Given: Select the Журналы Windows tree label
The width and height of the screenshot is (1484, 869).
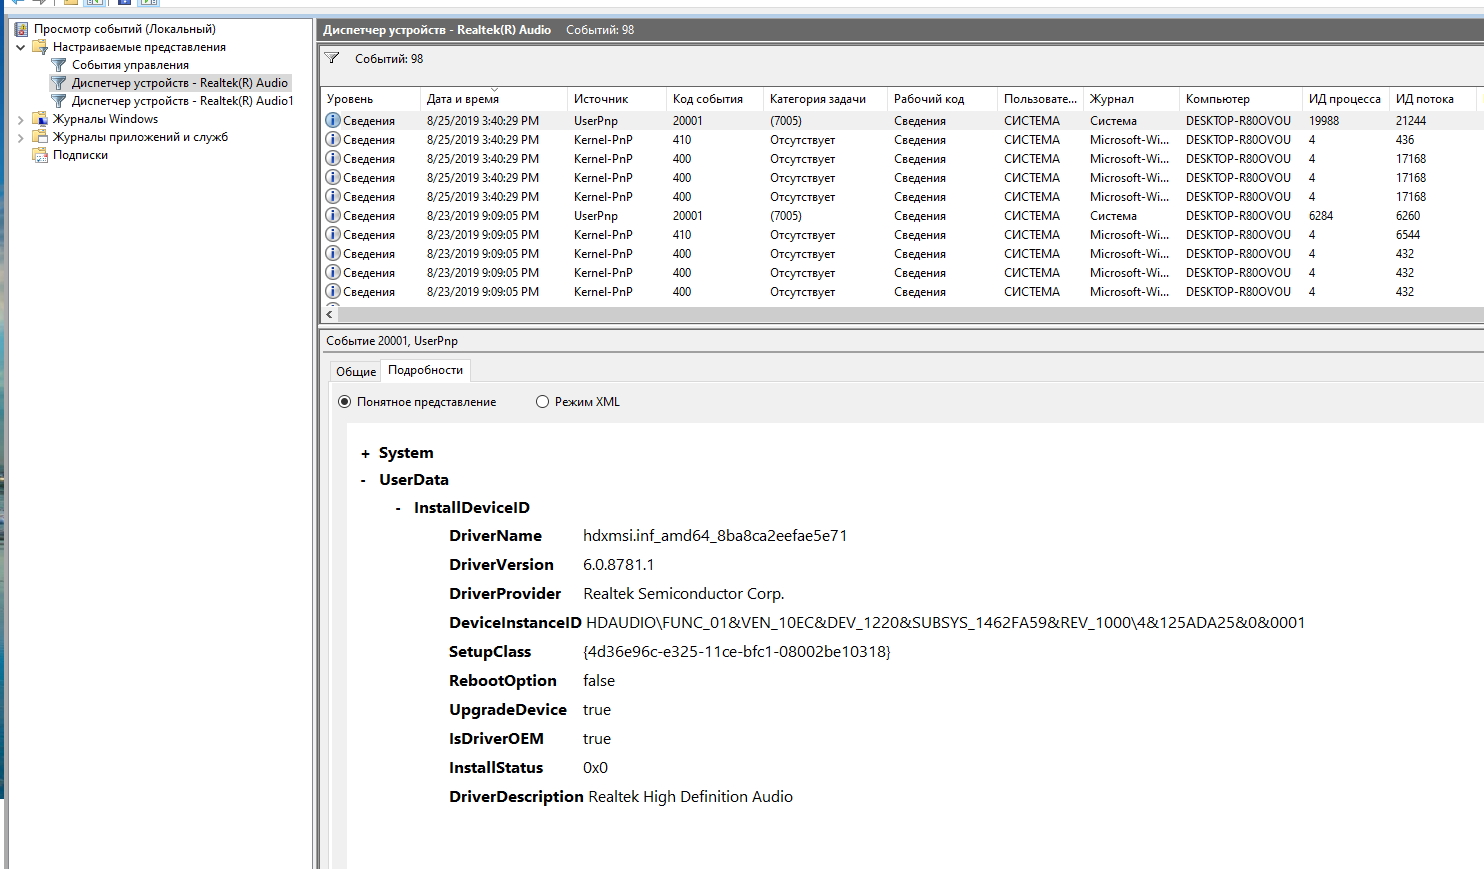Looking at the screenshot, I should coord(105,119).
